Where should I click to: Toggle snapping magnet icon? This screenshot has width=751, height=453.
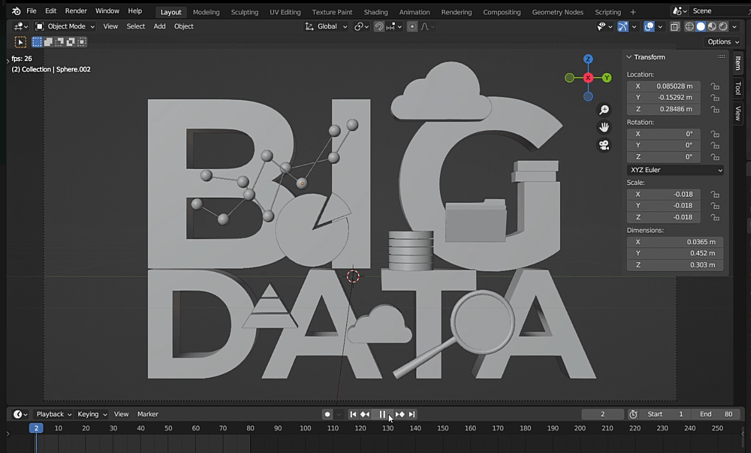[379, 26]
